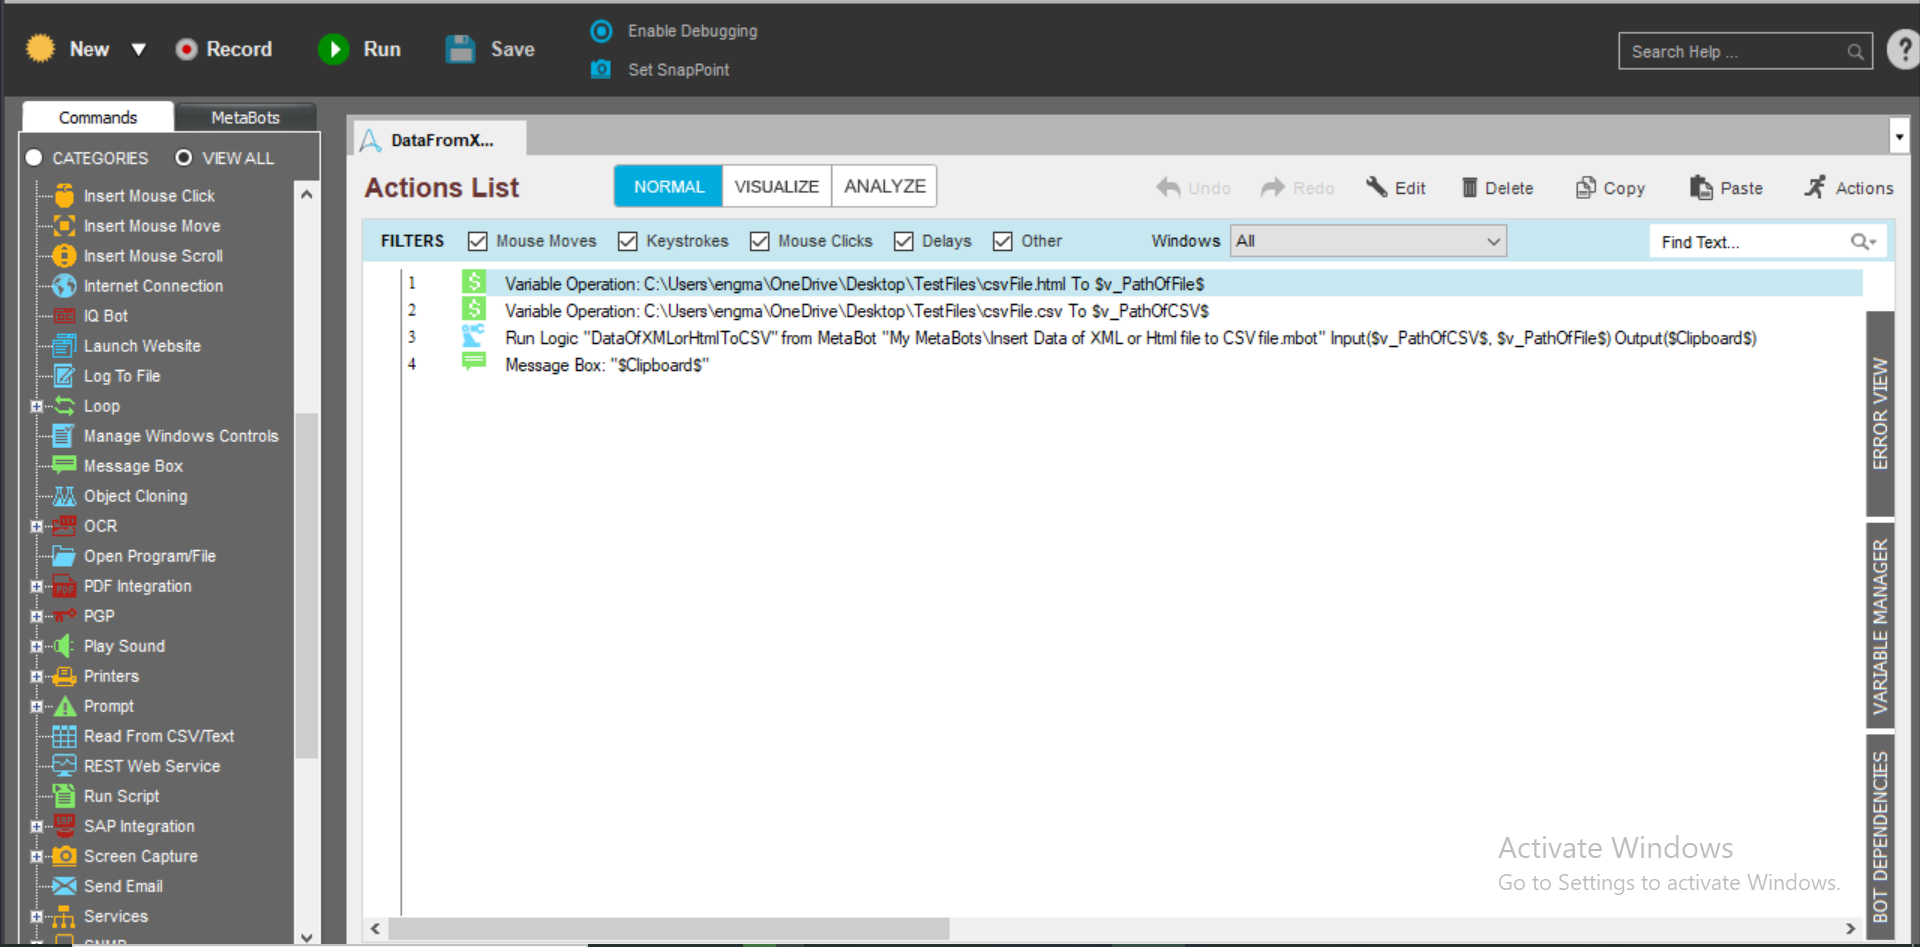The width and height of the screenshot is (1920, 947).
Task: Select the Log To File icon
Action: coord(64,375)
